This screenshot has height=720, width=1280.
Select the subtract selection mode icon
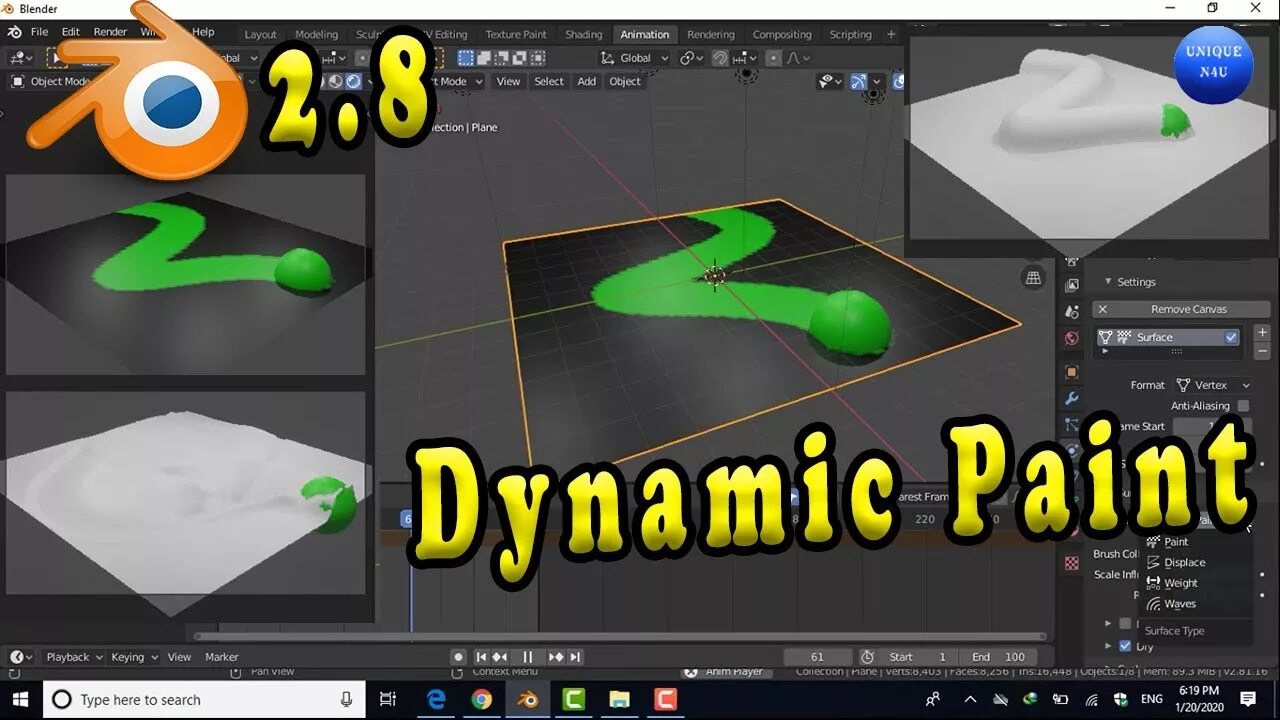click(502, 58)
